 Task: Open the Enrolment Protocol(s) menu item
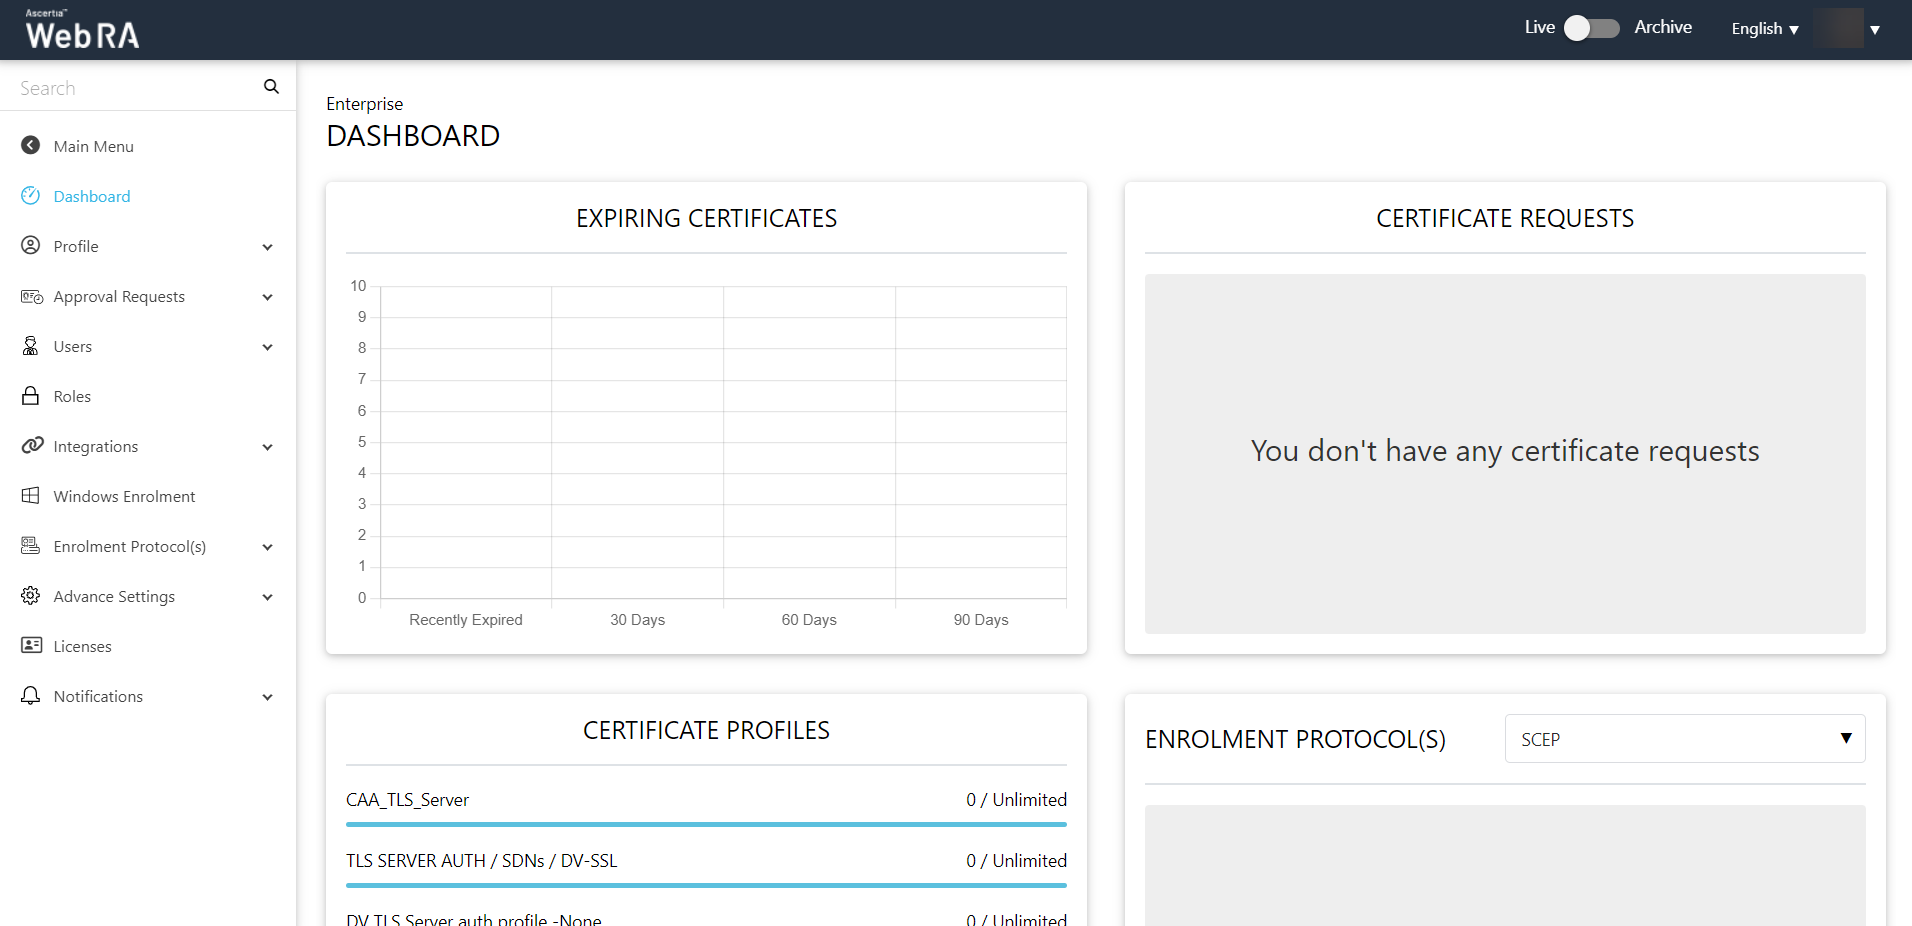click(129, 547)
